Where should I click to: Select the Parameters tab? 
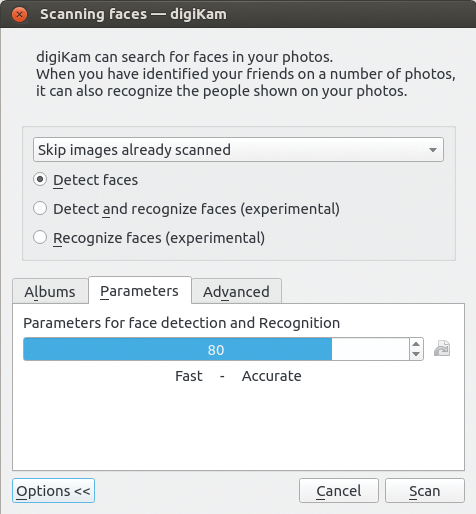[x=140, y=291]
